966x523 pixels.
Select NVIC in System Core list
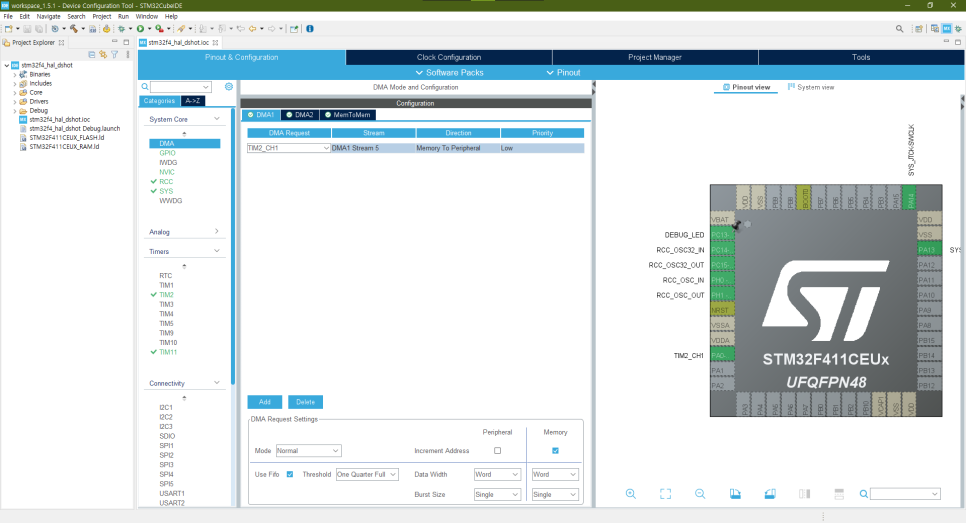click(x=166, y=172)
